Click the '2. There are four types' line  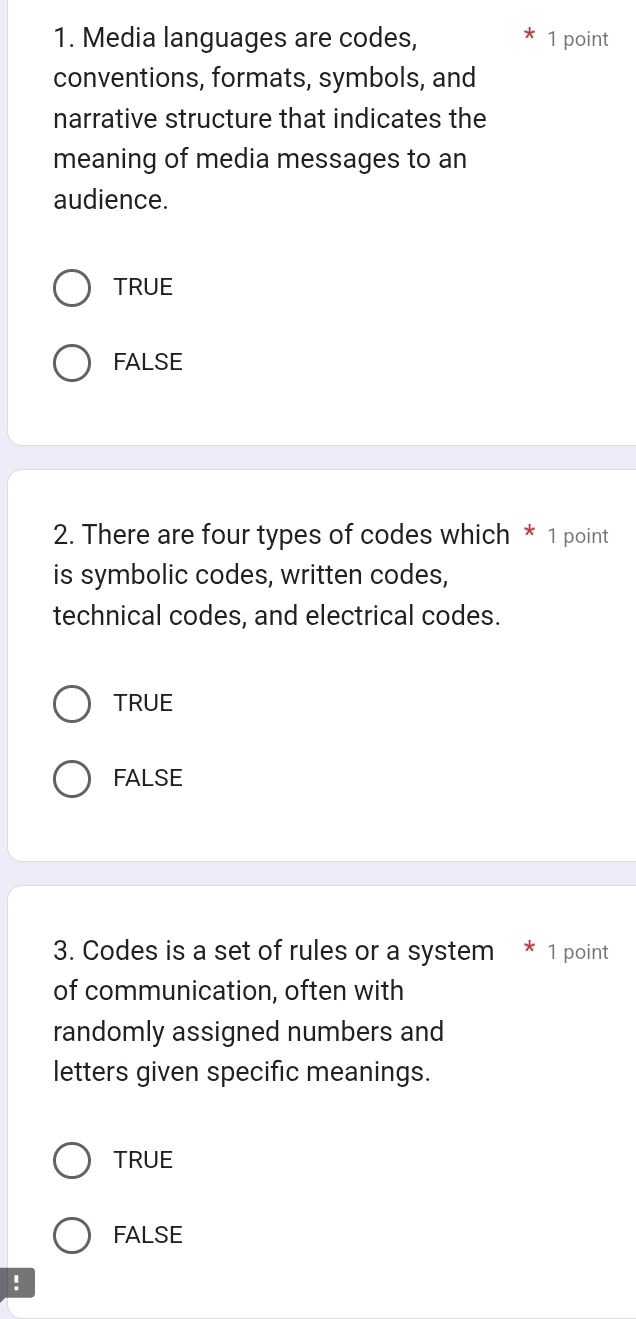pos(282,535)
